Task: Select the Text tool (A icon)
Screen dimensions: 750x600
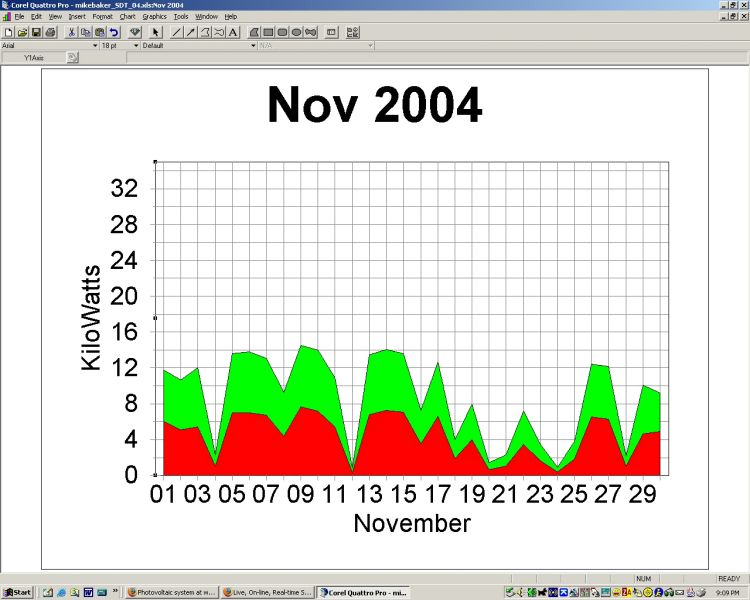Action: coord(233,32)
